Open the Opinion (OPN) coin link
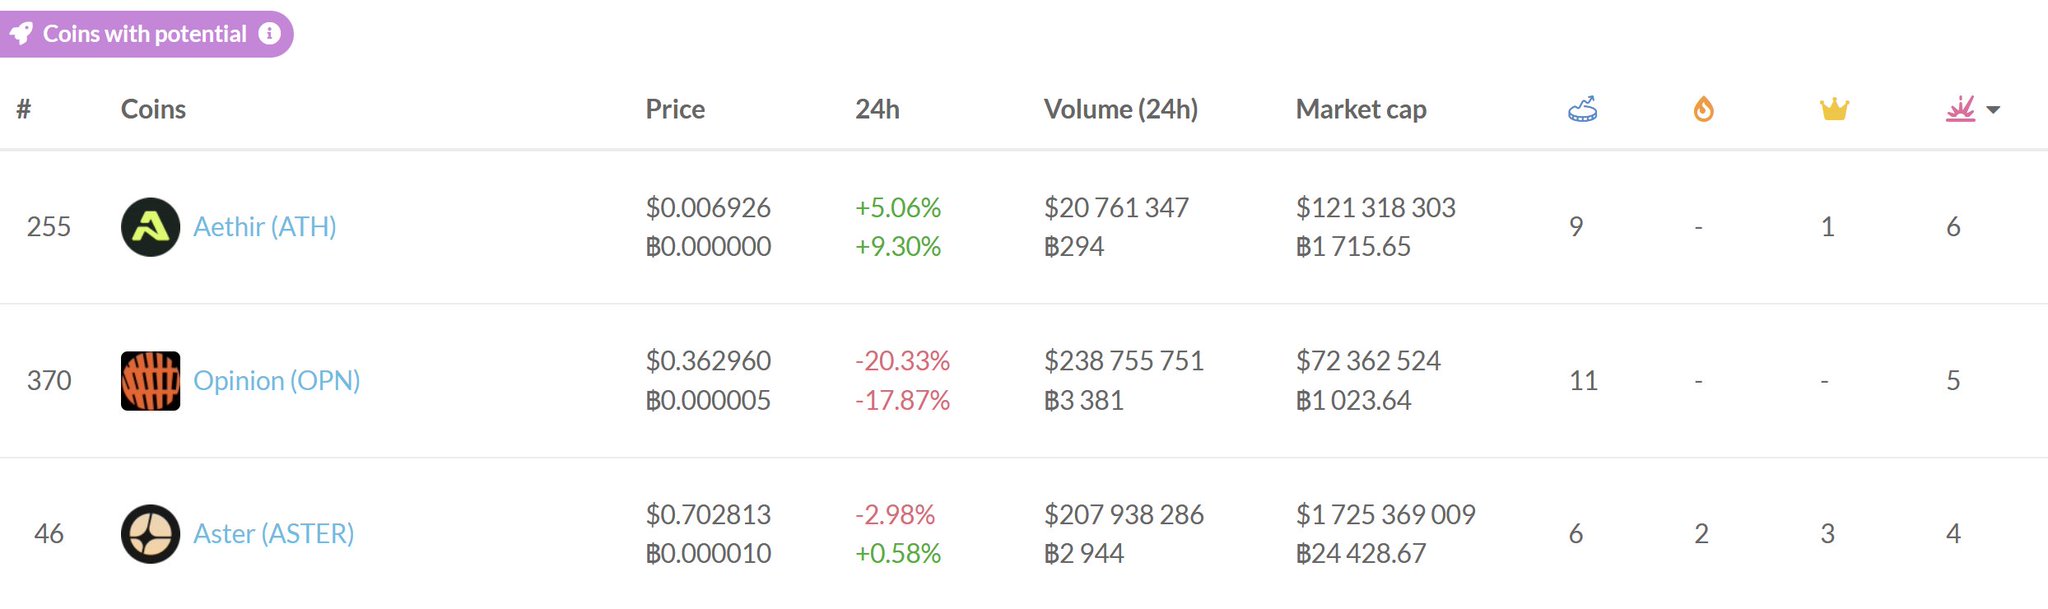2048x609 pixels. pos(276,381)
